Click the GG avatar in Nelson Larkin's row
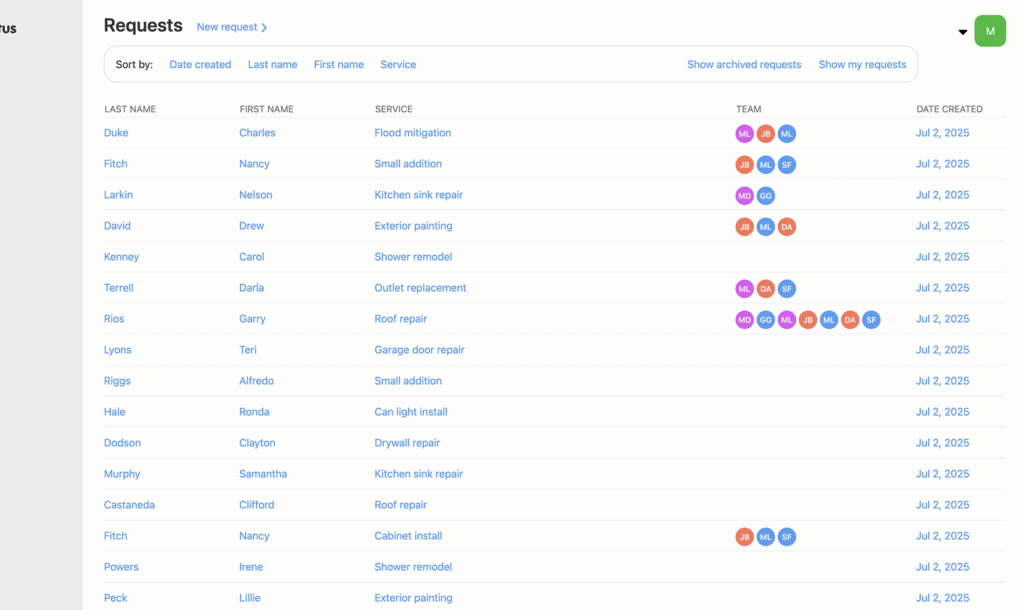Screen dimensions: 1024x610 click(x=765, y=196)
